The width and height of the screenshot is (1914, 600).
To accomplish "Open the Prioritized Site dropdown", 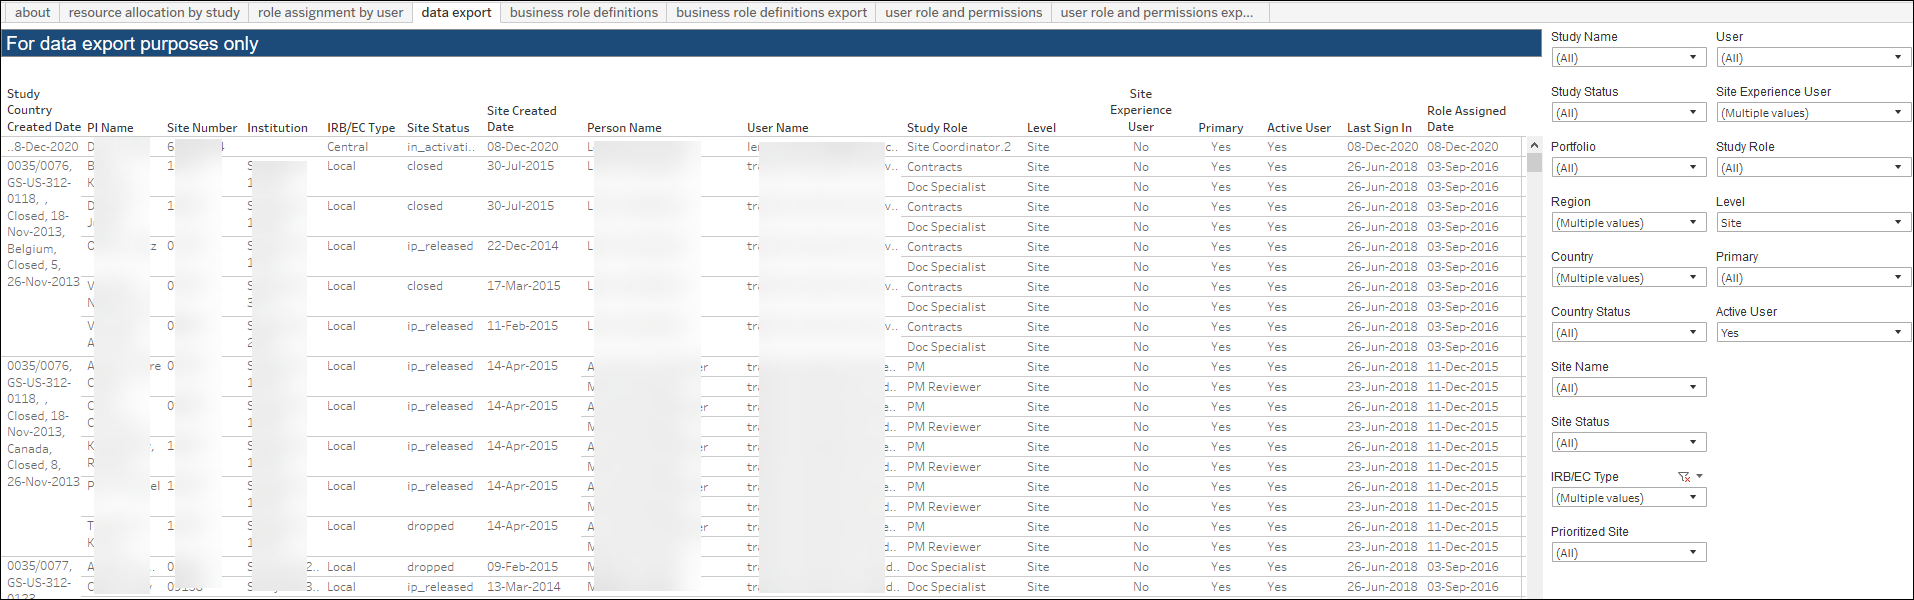I will pos(1629,553).
